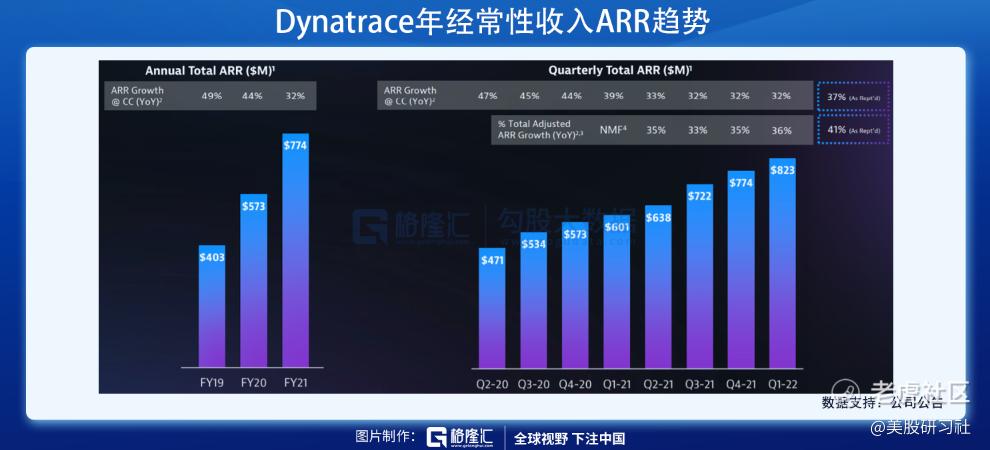The height and width of the screenshot is (450, 990).
Task: Select the 39% quarterly growth value
Action: [613, 96]
